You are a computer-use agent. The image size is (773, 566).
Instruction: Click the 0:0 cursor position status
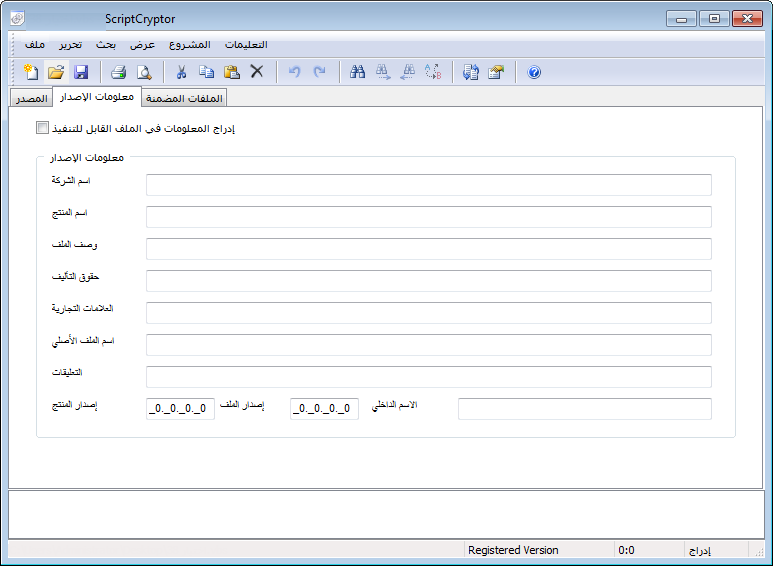[626, 550]
